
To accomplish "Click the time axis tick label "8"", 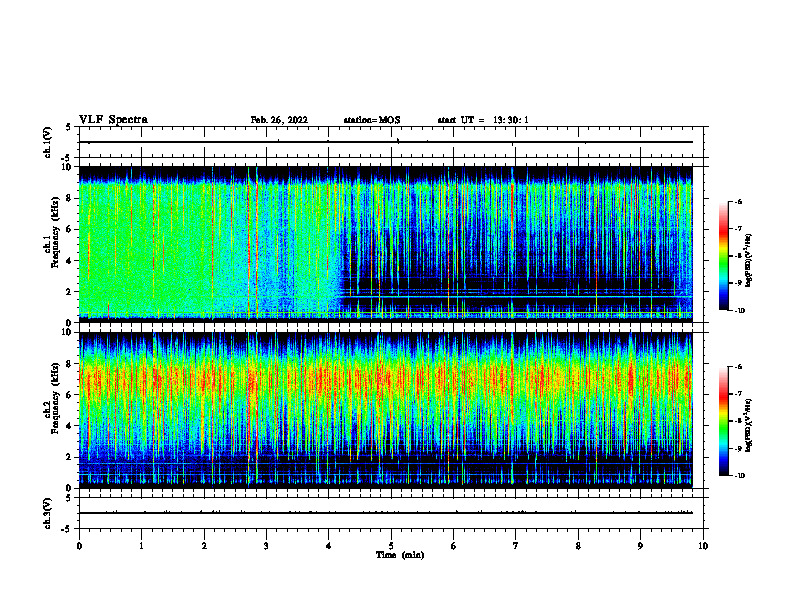I will (578, 546).
